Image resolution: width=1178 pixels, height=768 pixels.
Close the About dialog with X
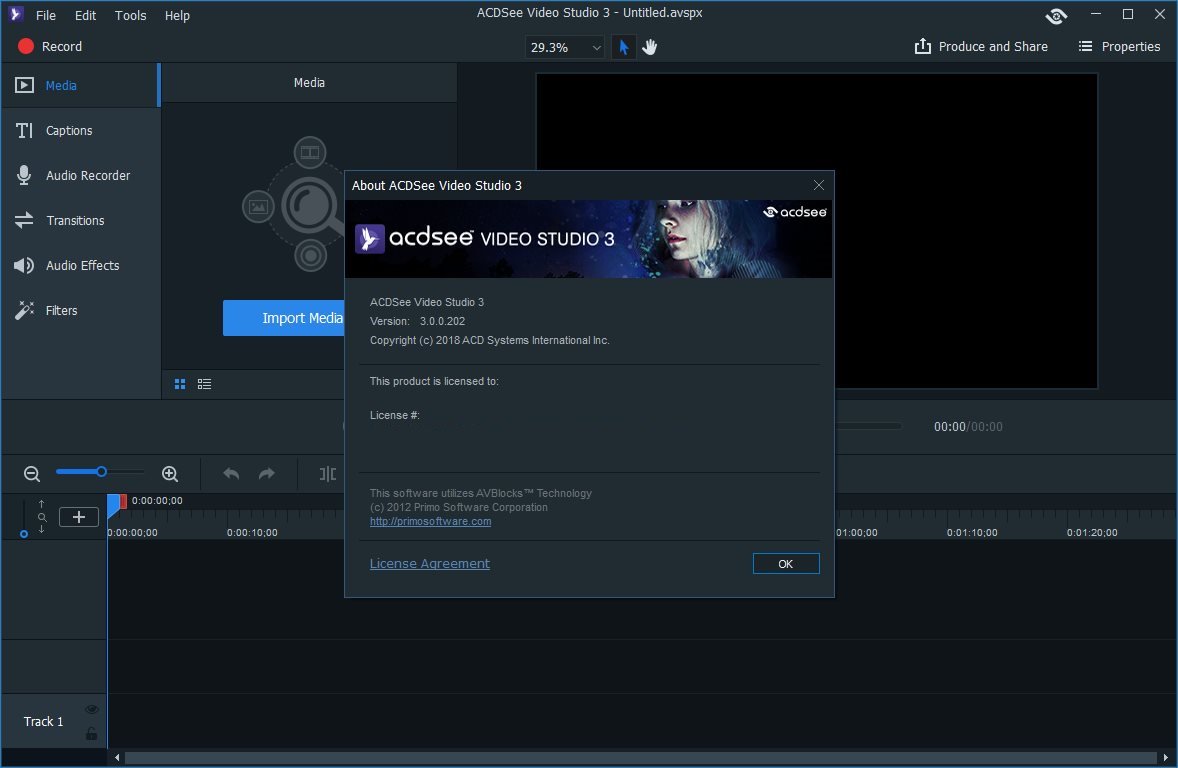pos(819,185)
